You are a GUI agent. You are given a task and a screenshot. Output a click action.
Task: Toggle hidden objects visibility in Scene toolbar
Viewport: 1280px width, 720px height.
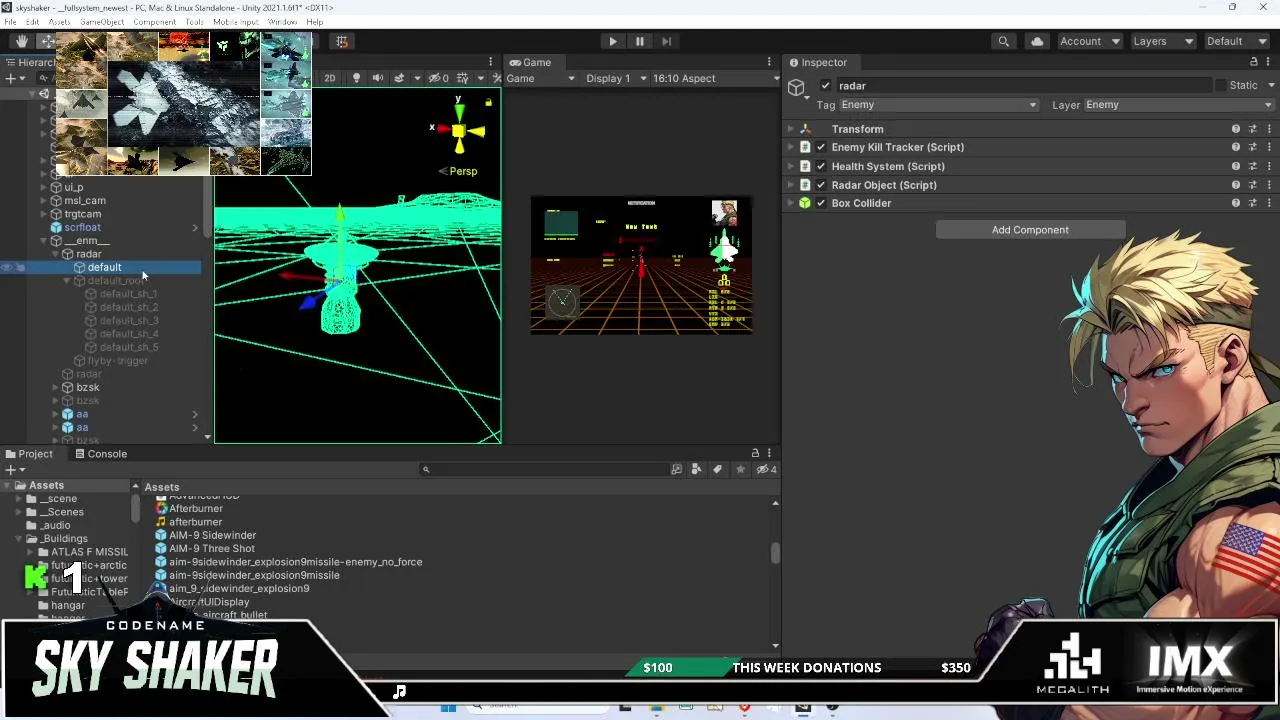439,78
